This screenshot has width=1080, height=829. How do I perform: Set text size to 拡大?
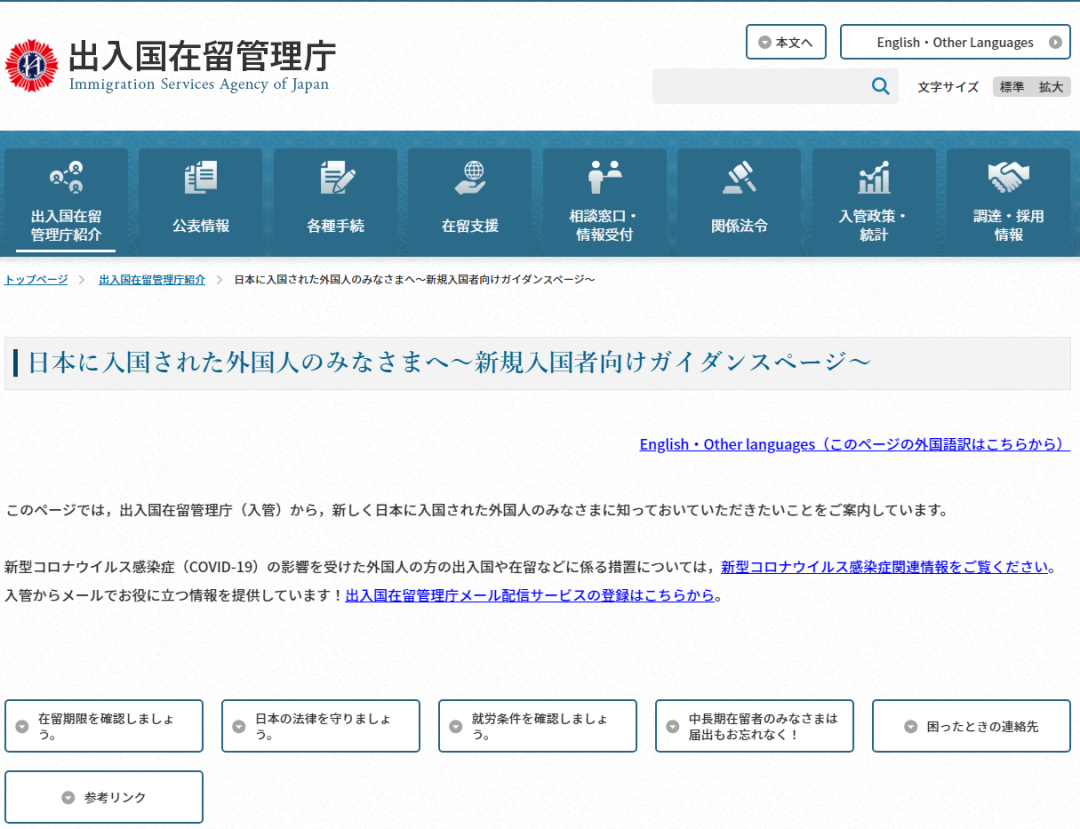(1050, 87)
